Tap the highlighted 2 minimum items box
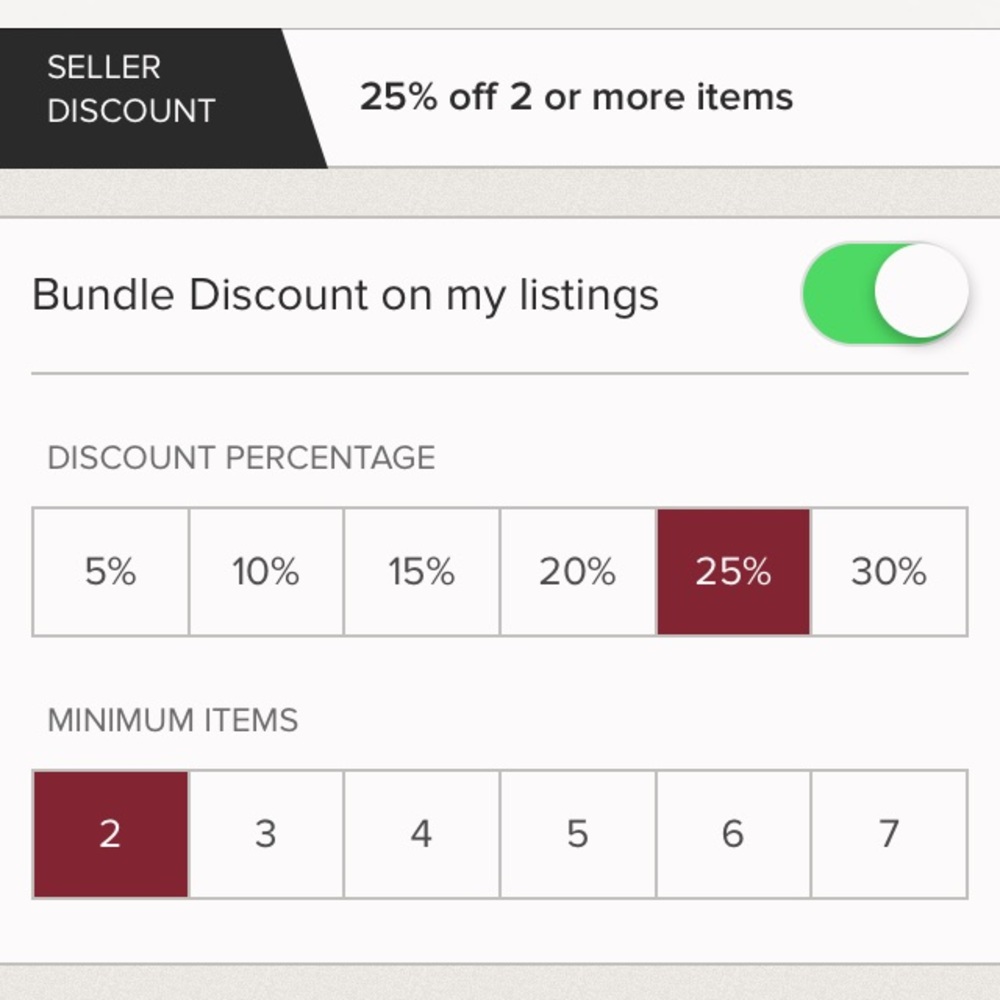The width and height of the screenshot is (1000, 1000). pyautogui.click(x=111, y=834)
